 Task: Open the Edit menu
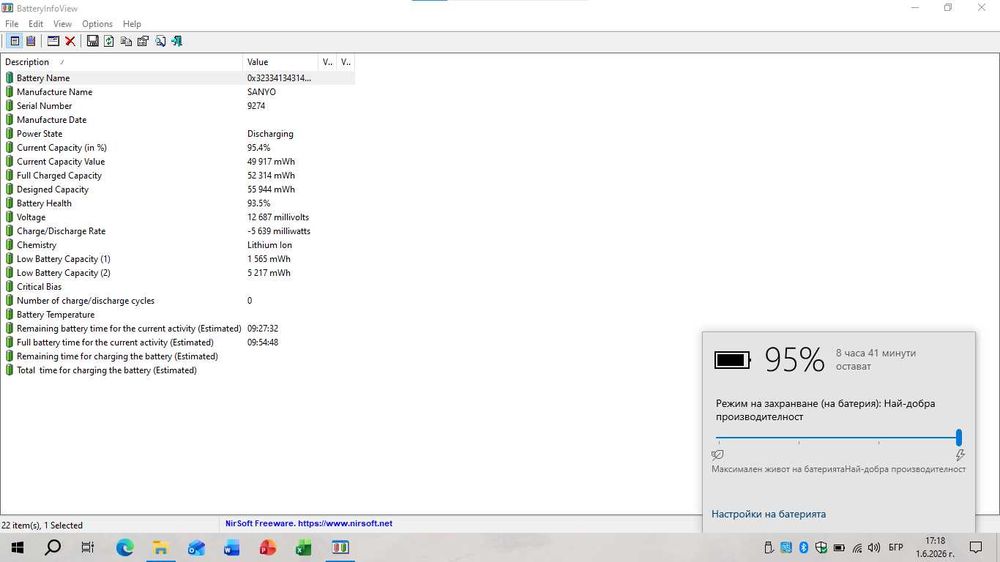(x=36, y=24)
